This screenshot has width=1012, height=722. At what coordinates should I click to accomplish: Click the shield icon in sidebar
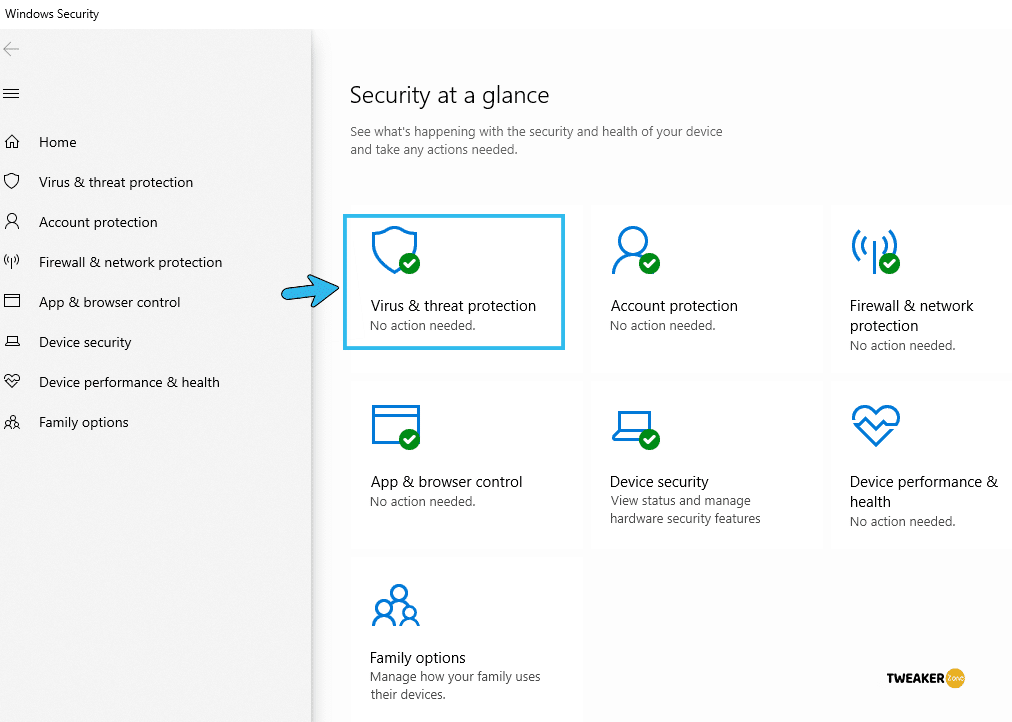click(12, 181)
